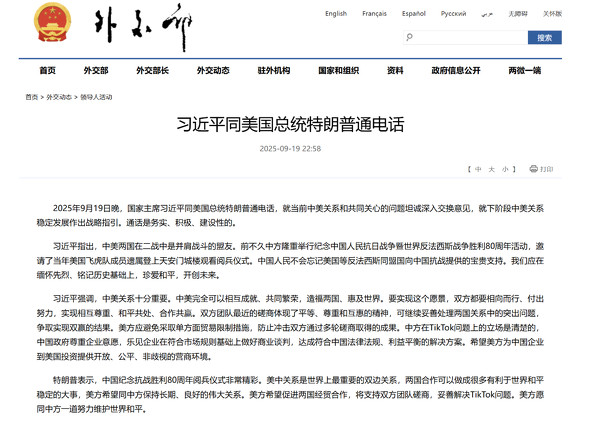This screenshot has height=427, width=590.
Task: Open the 驻外机构 nav menu item
Action: (274, 70)
